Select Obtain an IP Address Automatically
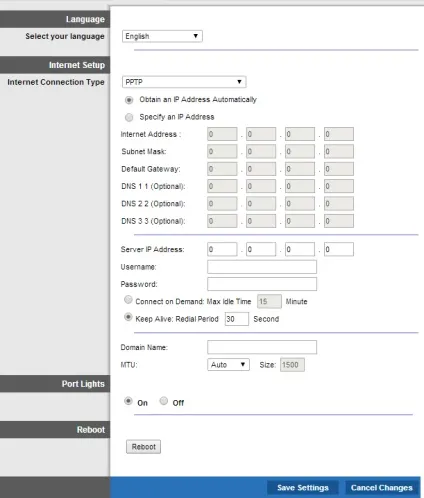 (x=129, y=100)
